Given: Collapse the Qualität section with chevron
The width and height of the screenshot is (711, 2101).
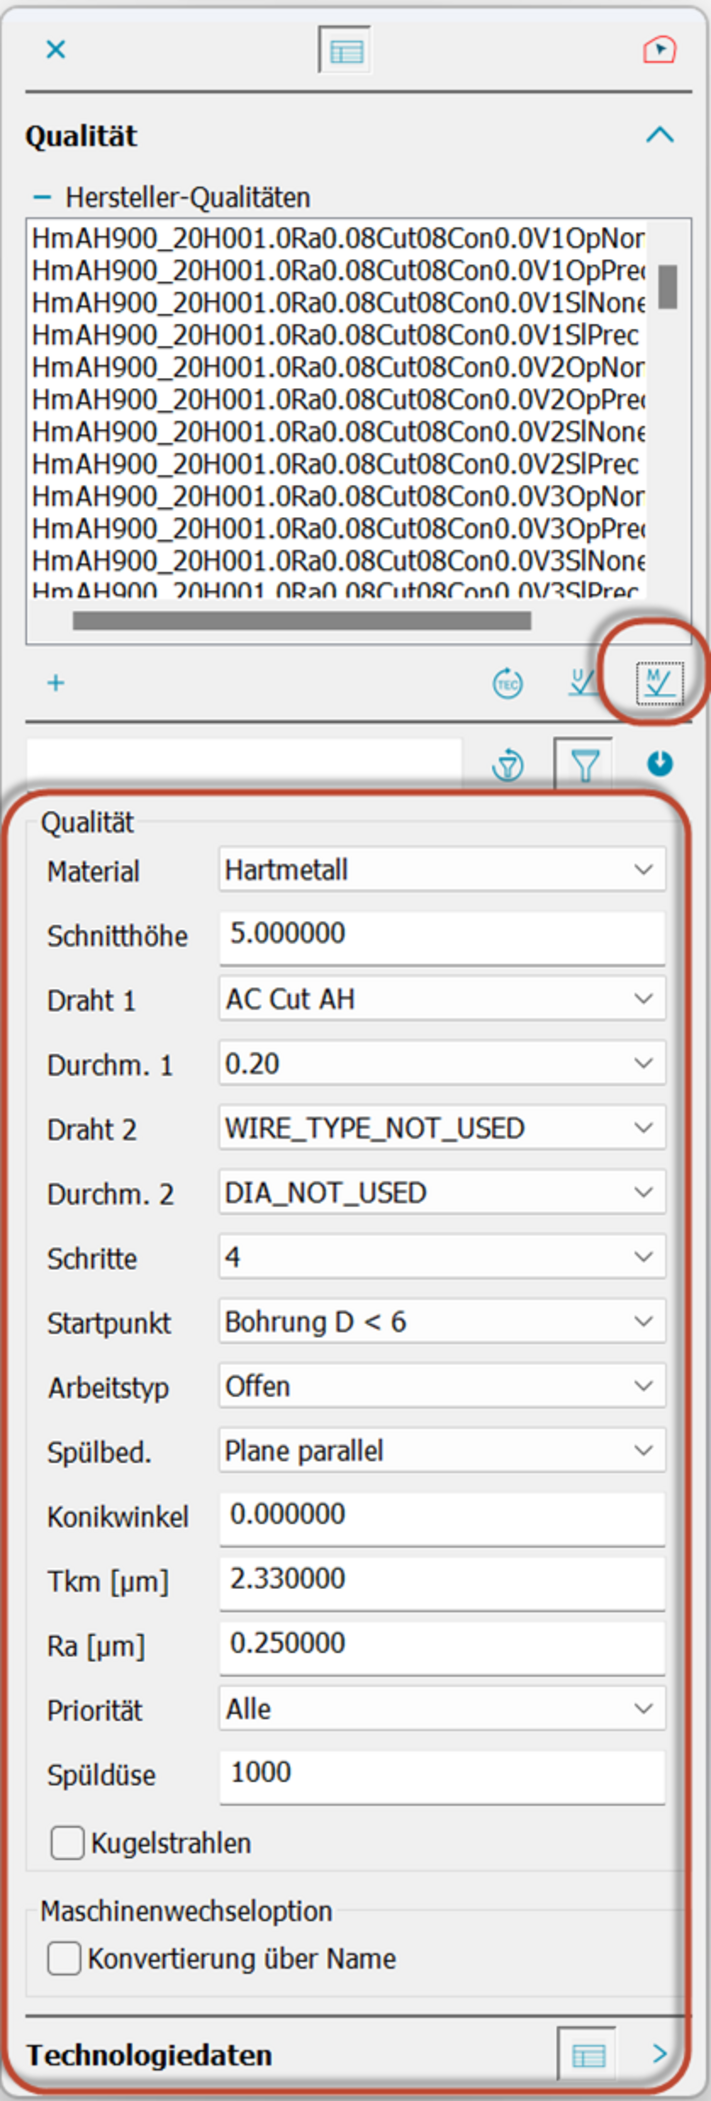Looking at the screenshot, I should coord(659,135).
